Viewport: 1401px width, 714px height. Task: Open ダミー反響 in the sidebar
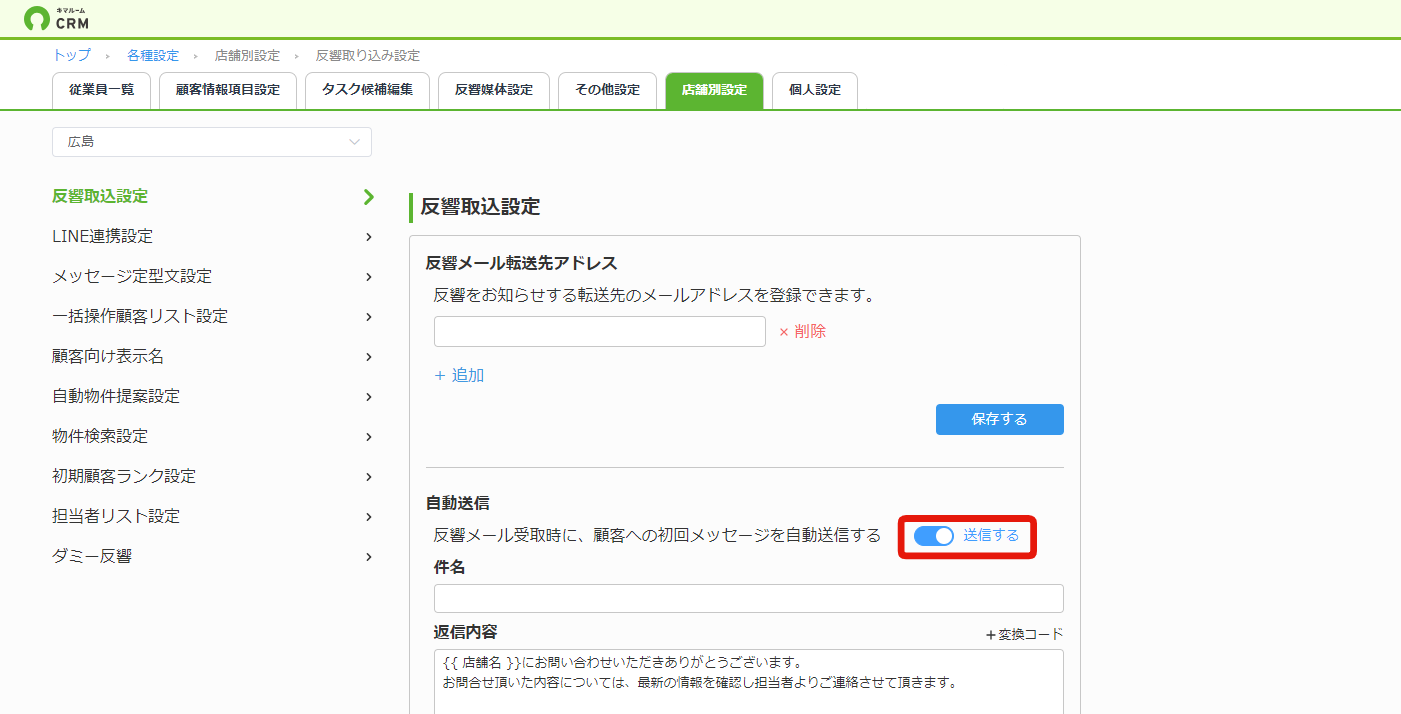[x=92, y=557]
